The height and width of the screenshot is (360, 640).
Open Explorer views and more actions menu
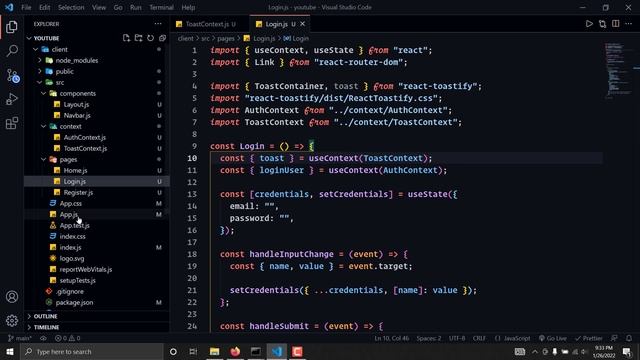(x=158, y=24)
